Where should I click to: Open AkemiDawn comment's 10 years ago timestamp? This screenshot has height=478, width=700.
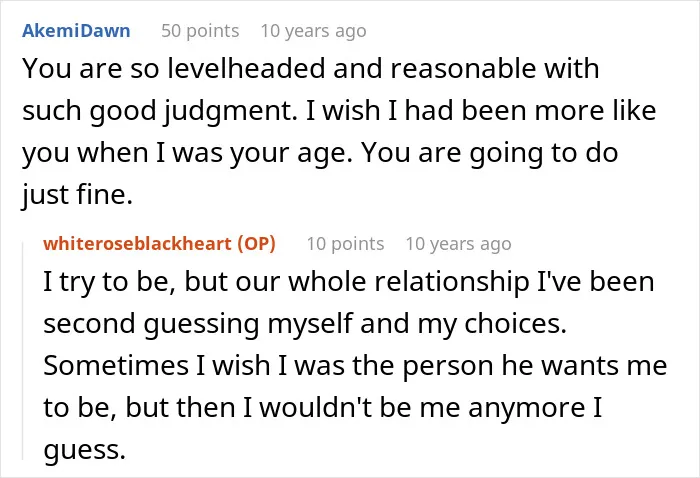tap(313, 31)
